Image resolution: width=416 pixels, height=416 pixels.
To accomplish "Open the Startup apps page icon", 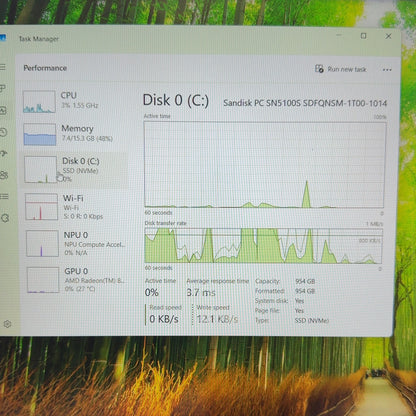I will click(4, 153).
